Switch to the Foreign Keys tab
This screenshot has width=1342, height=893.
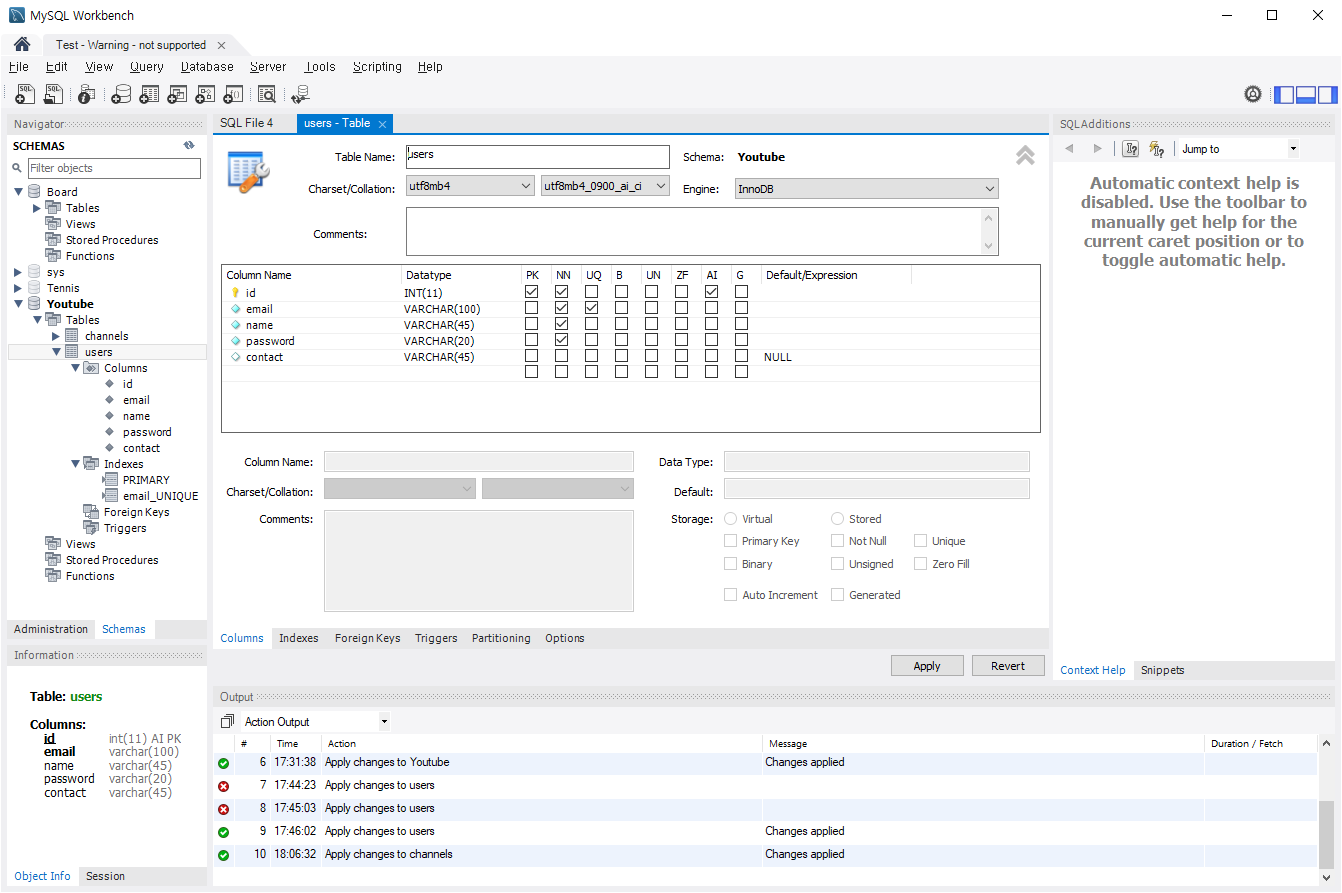367,638
